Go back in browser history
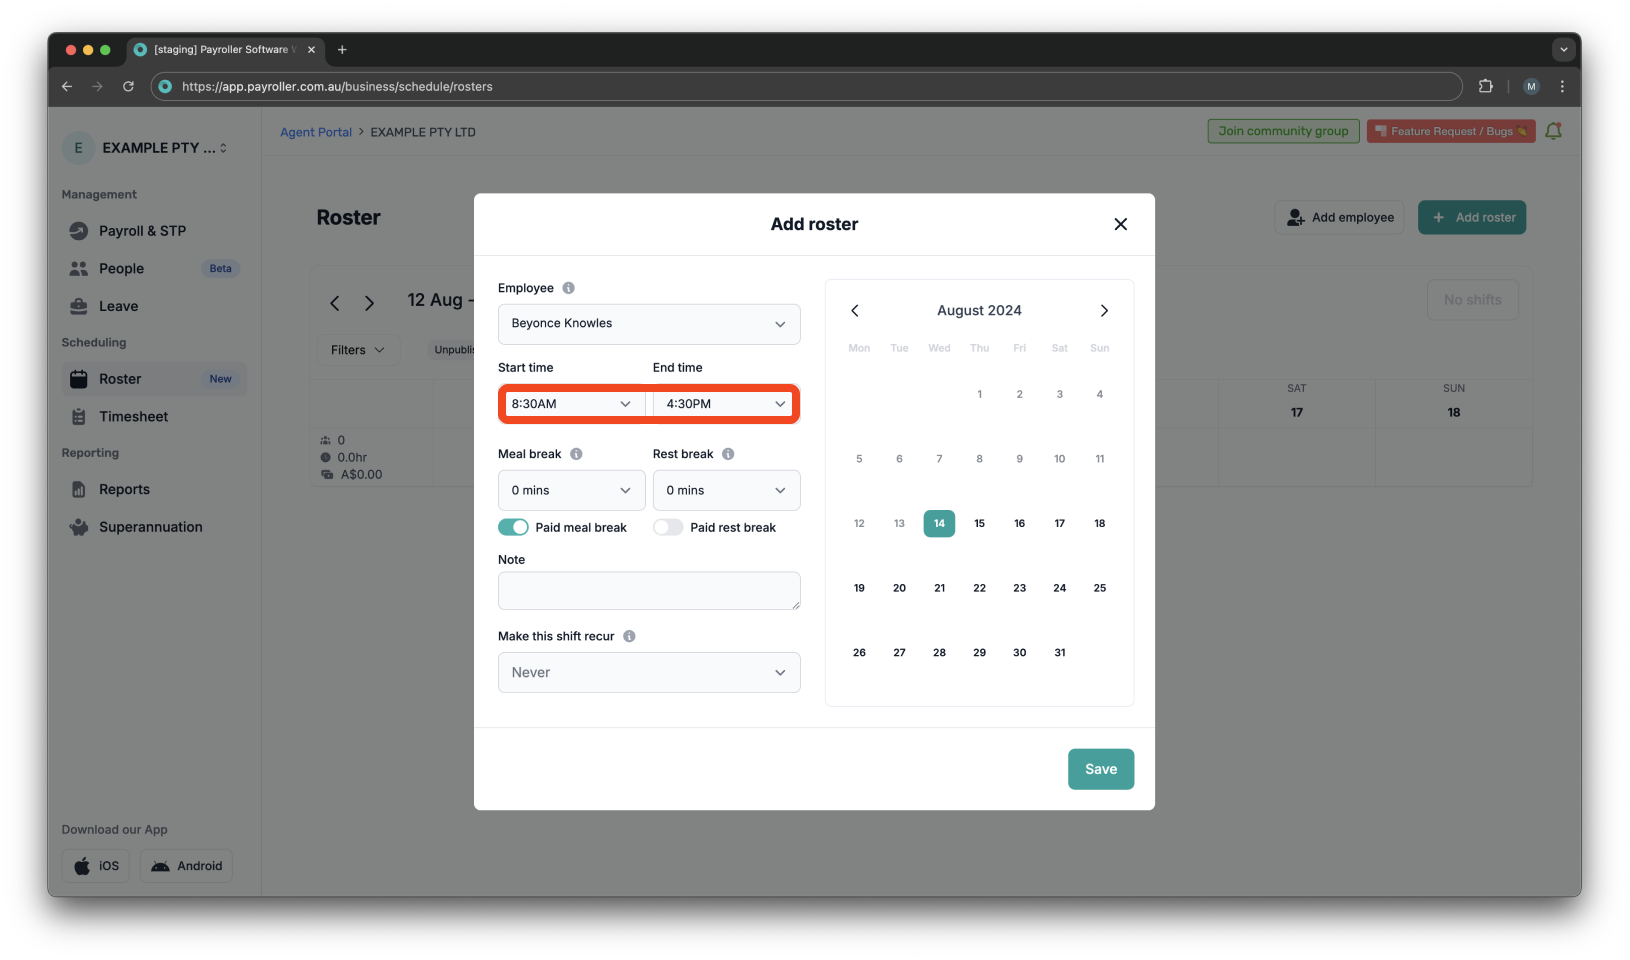 [x=67, y=86]
